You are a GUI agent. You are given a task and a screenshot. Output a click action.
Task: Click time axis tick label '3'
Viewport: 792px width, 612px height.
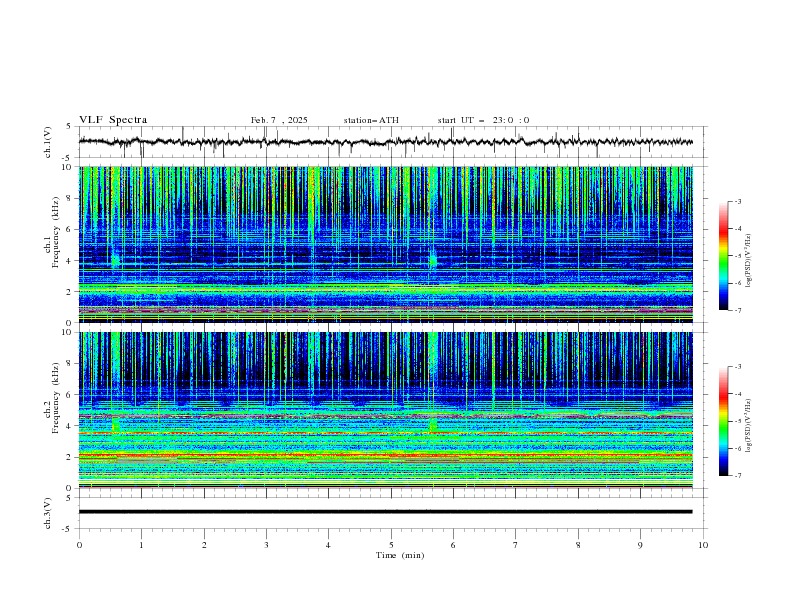point(266,545)
